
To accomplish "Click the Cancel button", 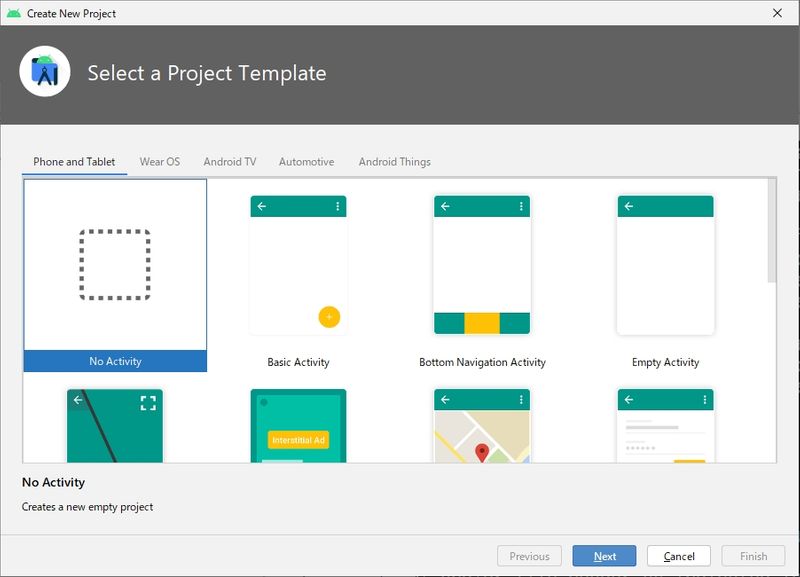I will coord(679,556).
